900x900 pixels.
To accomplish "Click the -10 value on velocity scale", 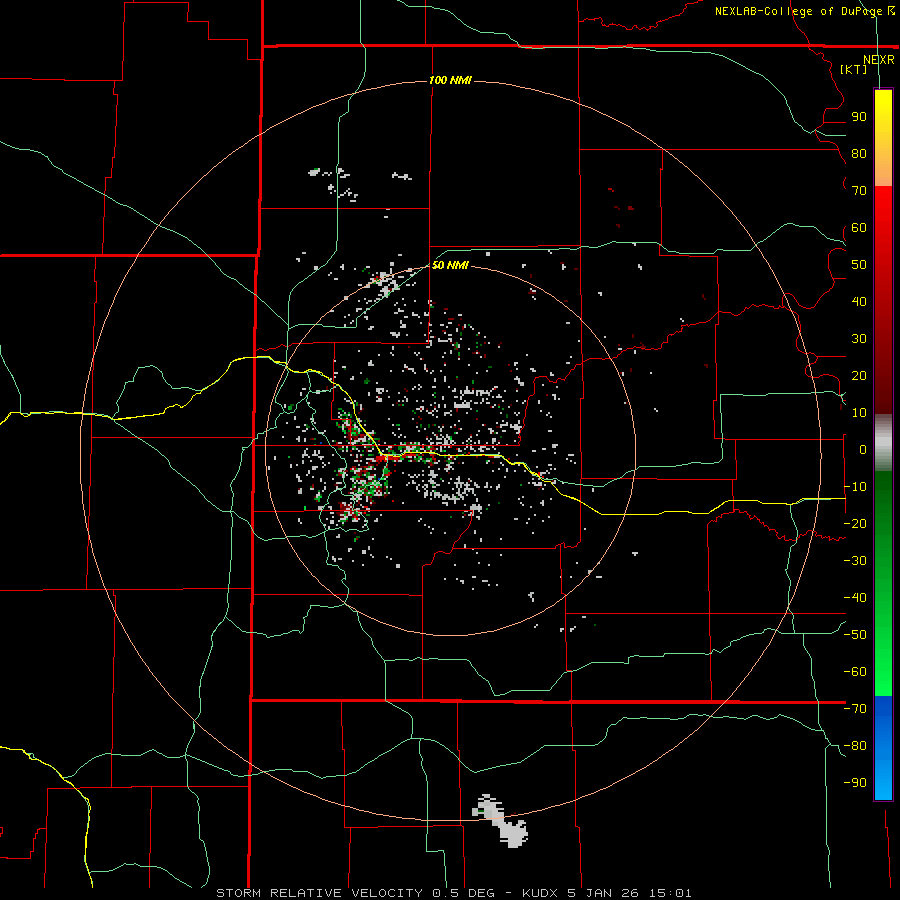I will point(855,487).
